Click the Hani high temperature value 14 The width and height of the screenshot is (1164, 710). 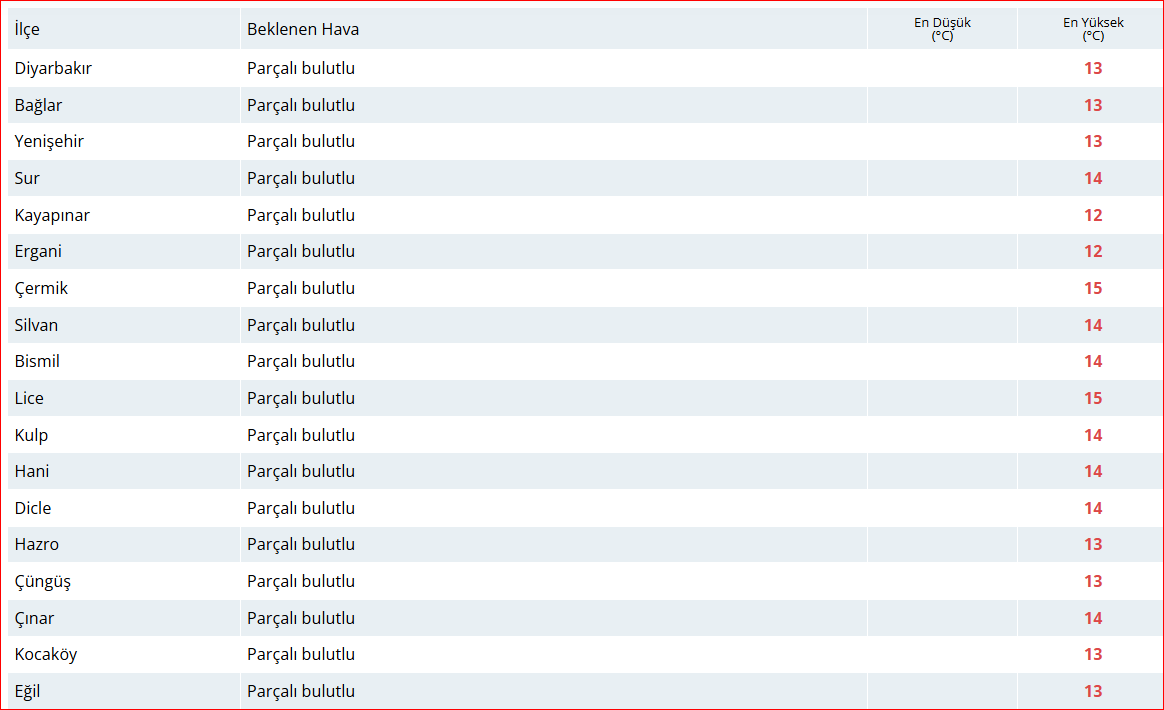(x=1092, y=472)
